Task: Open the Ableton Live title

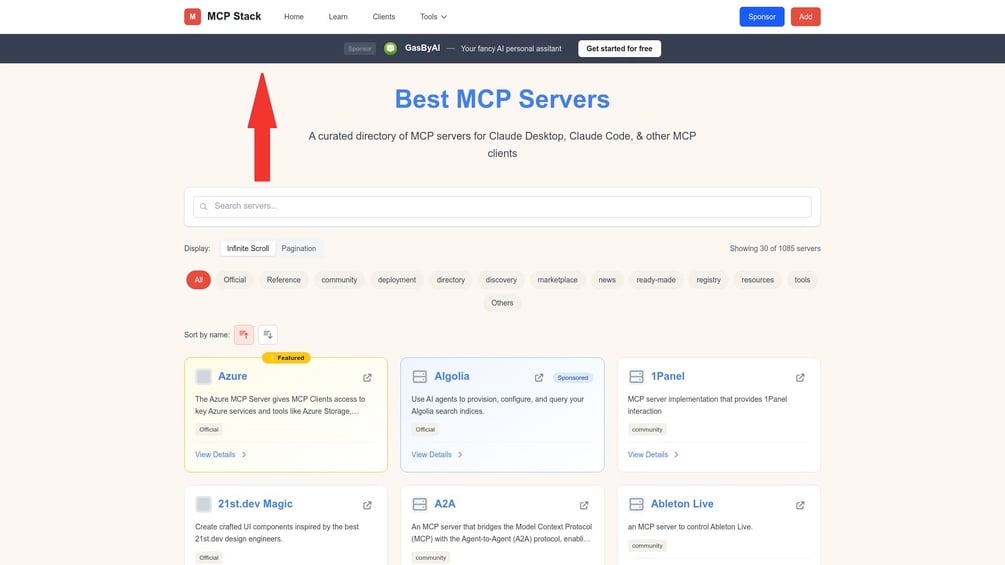Action: pos(682,504)
